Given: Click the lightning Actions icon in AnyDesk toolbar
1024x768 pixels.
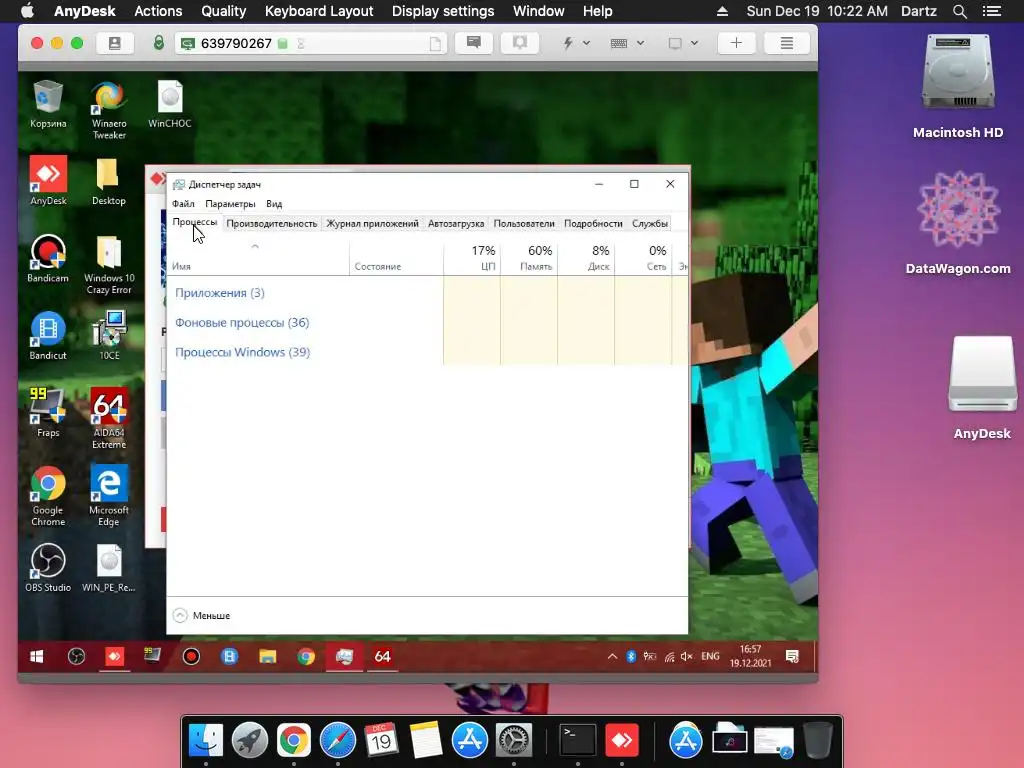Looking at the screenshot, I should [568, 43].
